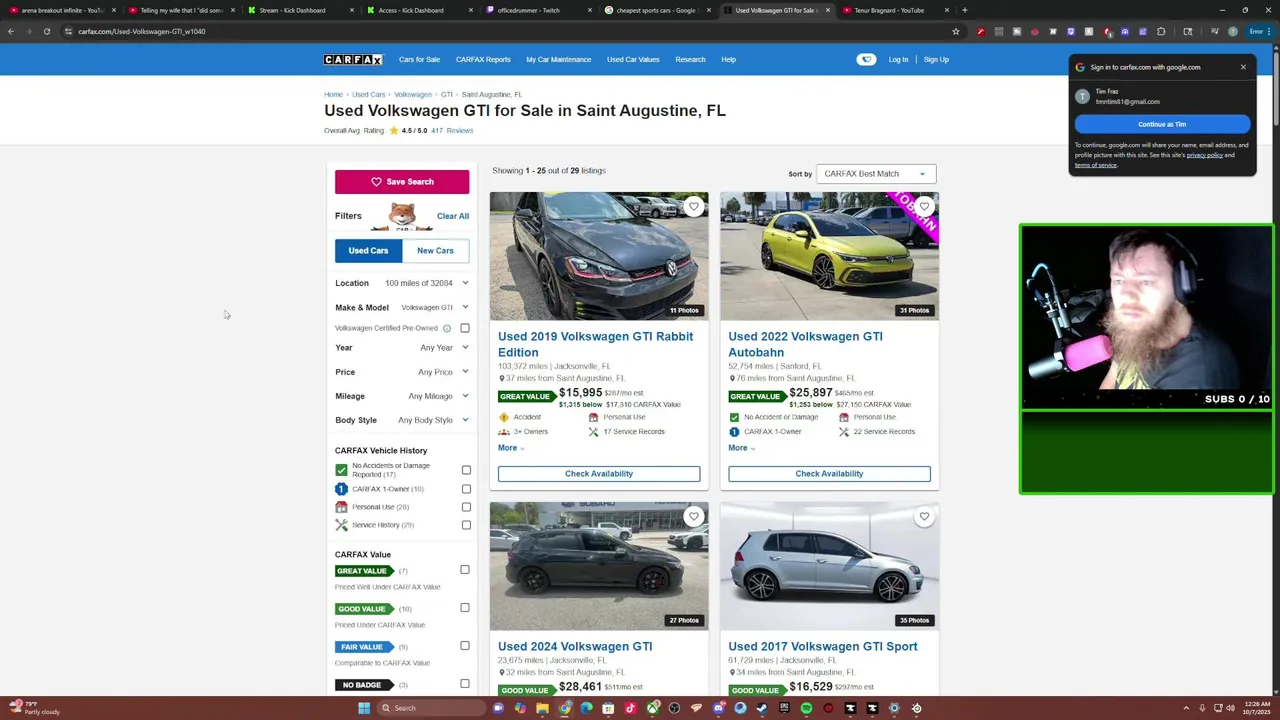Viewport: 1280px width, 720px height.
Task: Open TikTok from the taskbar
Action: coord(630,708)
